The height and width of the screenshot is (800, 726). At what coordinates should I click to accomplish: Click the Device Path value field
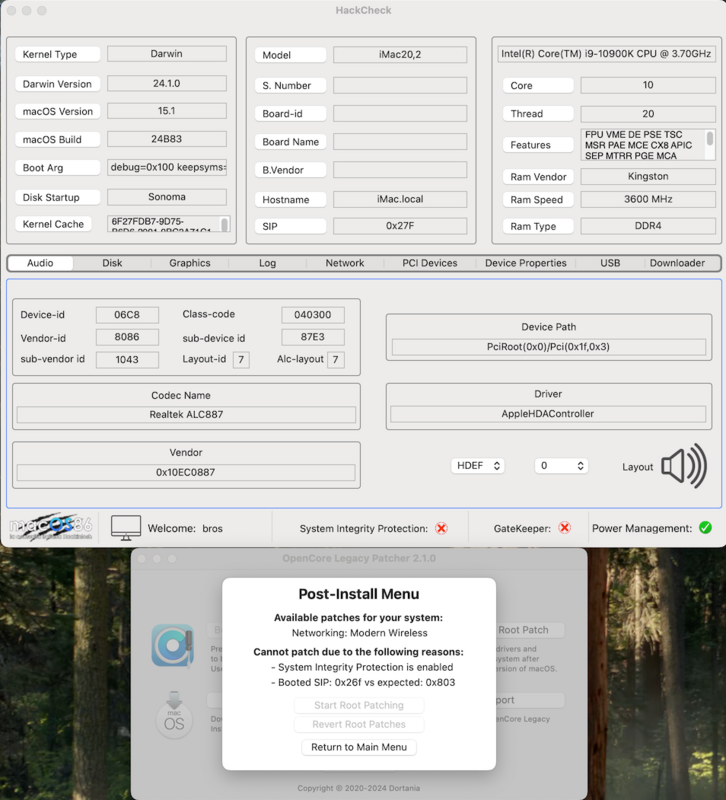(x=548, y=347)
